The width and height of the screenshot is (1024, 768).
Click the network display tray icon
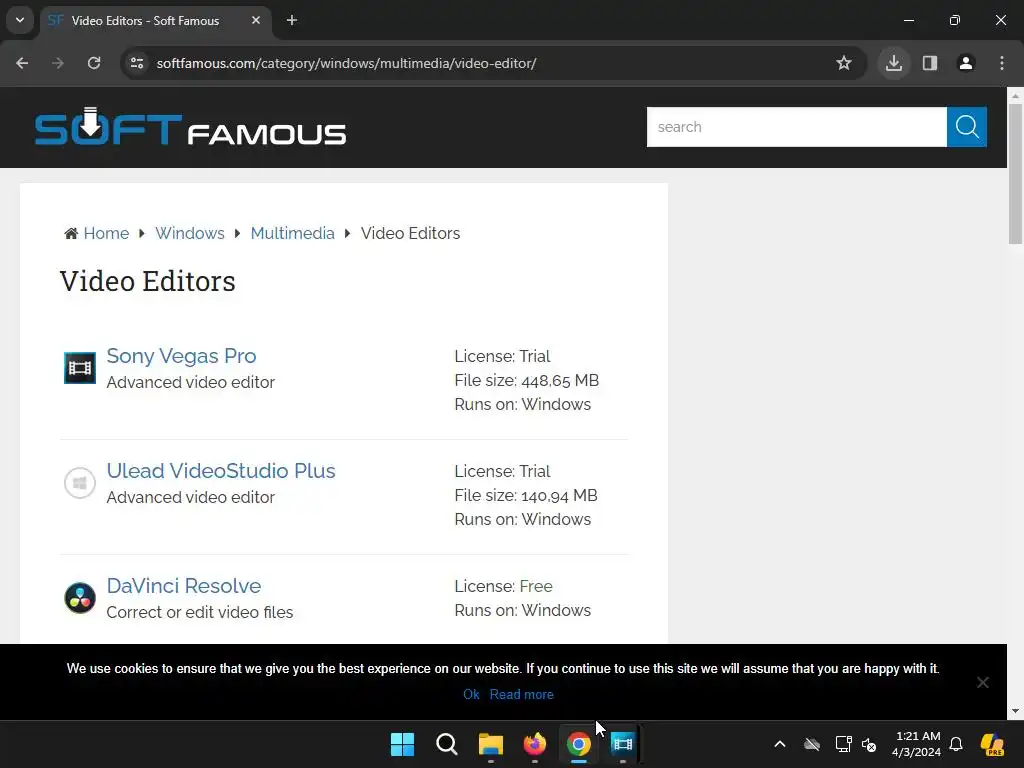tap(843, 744)
